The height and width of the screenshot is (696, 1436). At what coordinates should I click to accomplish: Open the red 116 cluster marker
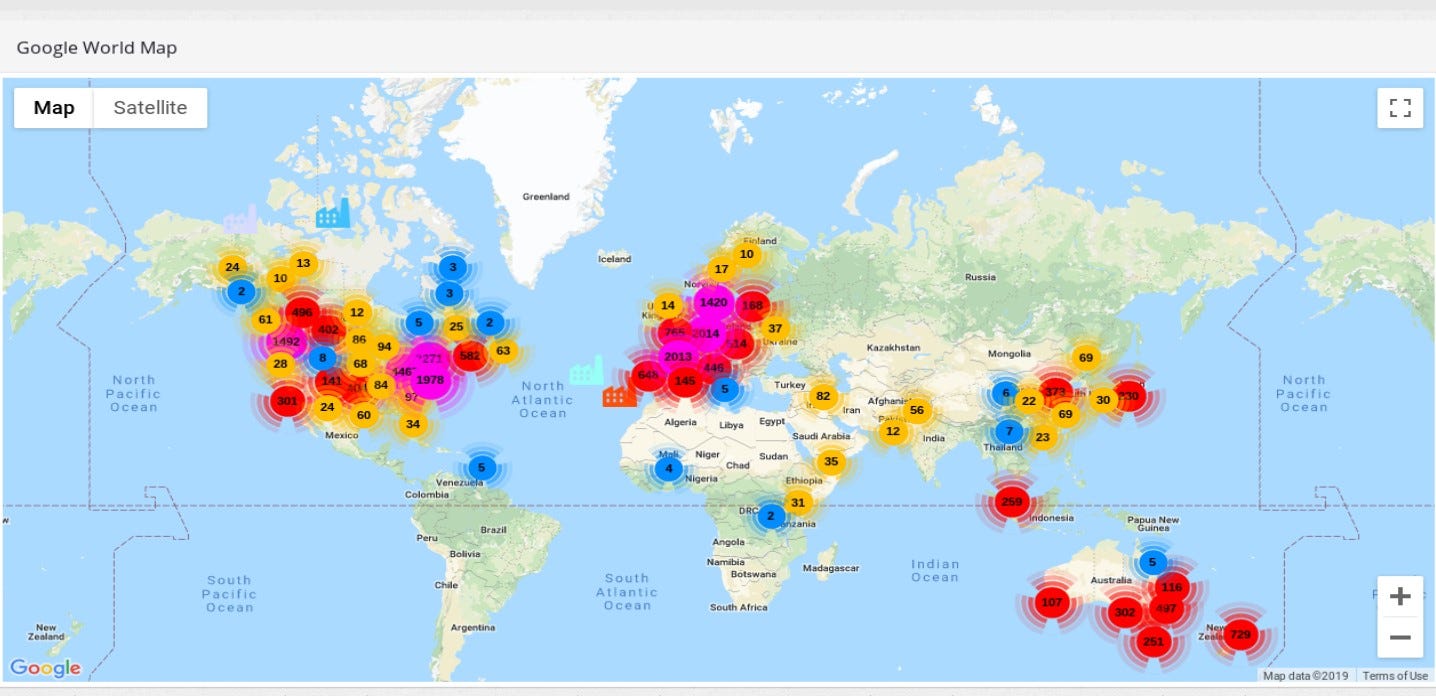click(1172, 587)
